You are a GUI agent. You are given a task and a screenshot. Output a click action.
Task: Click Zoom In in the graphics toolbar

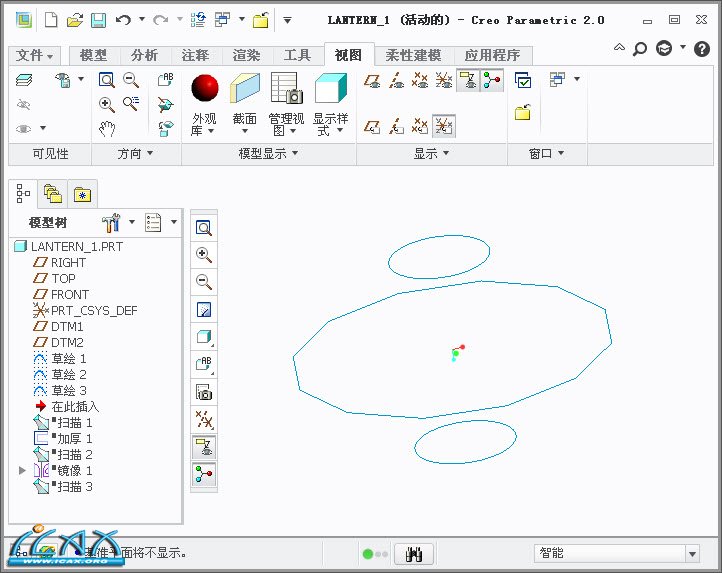[203, 255]
